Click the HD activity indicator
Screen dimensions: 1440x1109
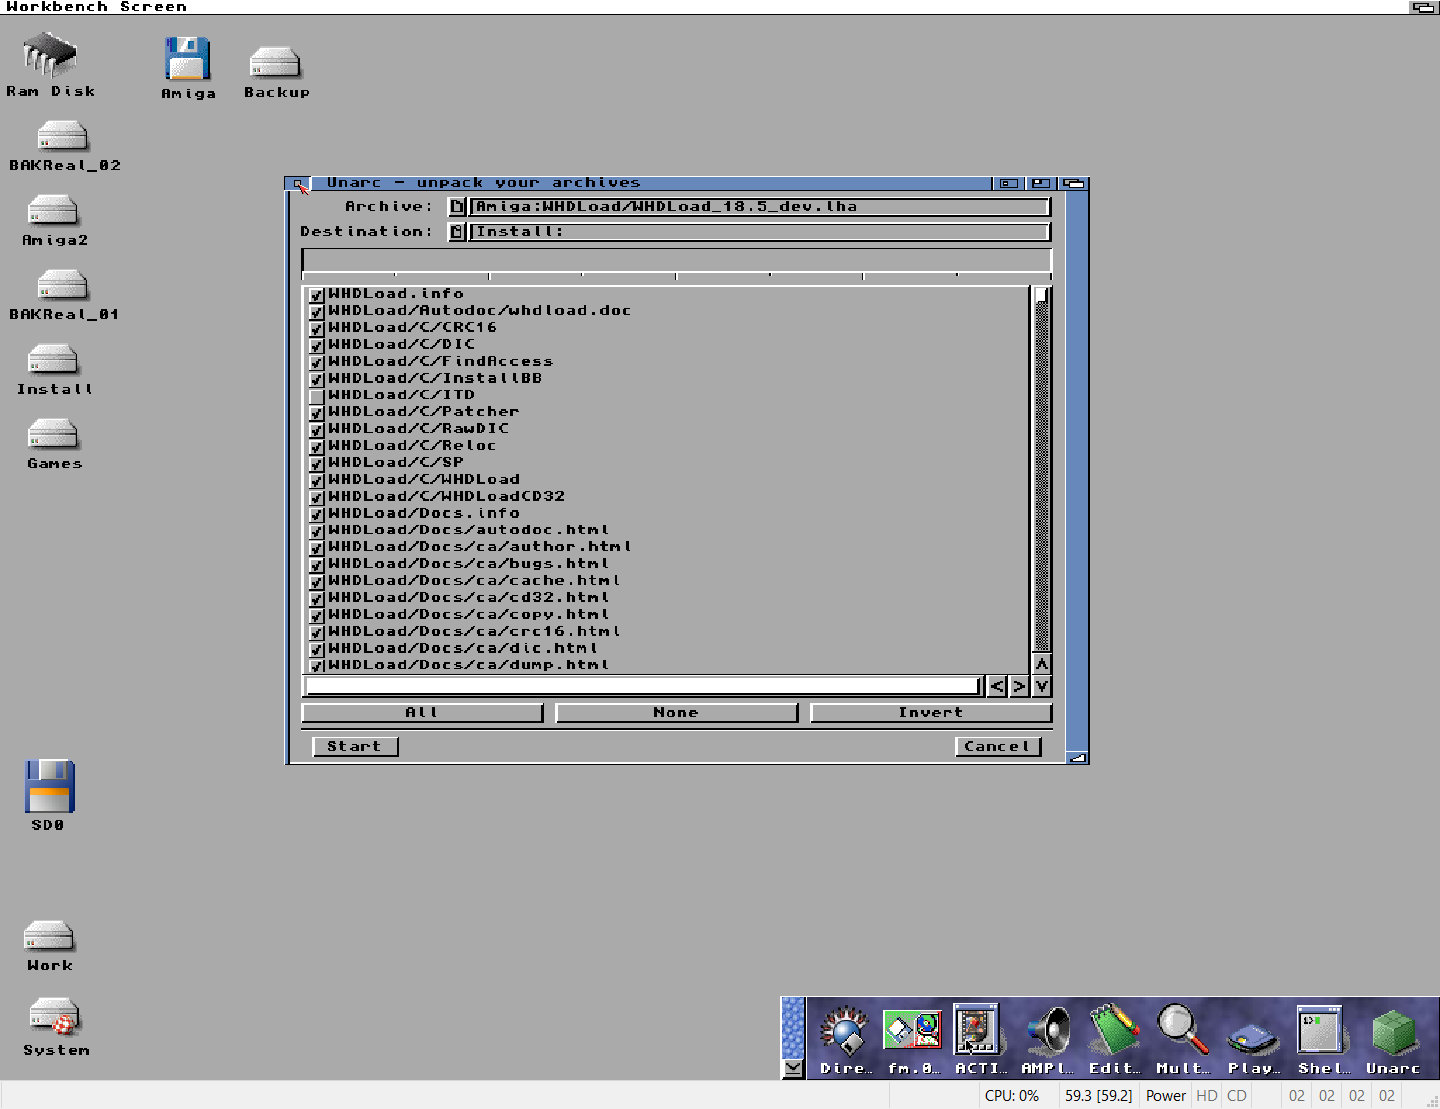tap(1207, 1096)
